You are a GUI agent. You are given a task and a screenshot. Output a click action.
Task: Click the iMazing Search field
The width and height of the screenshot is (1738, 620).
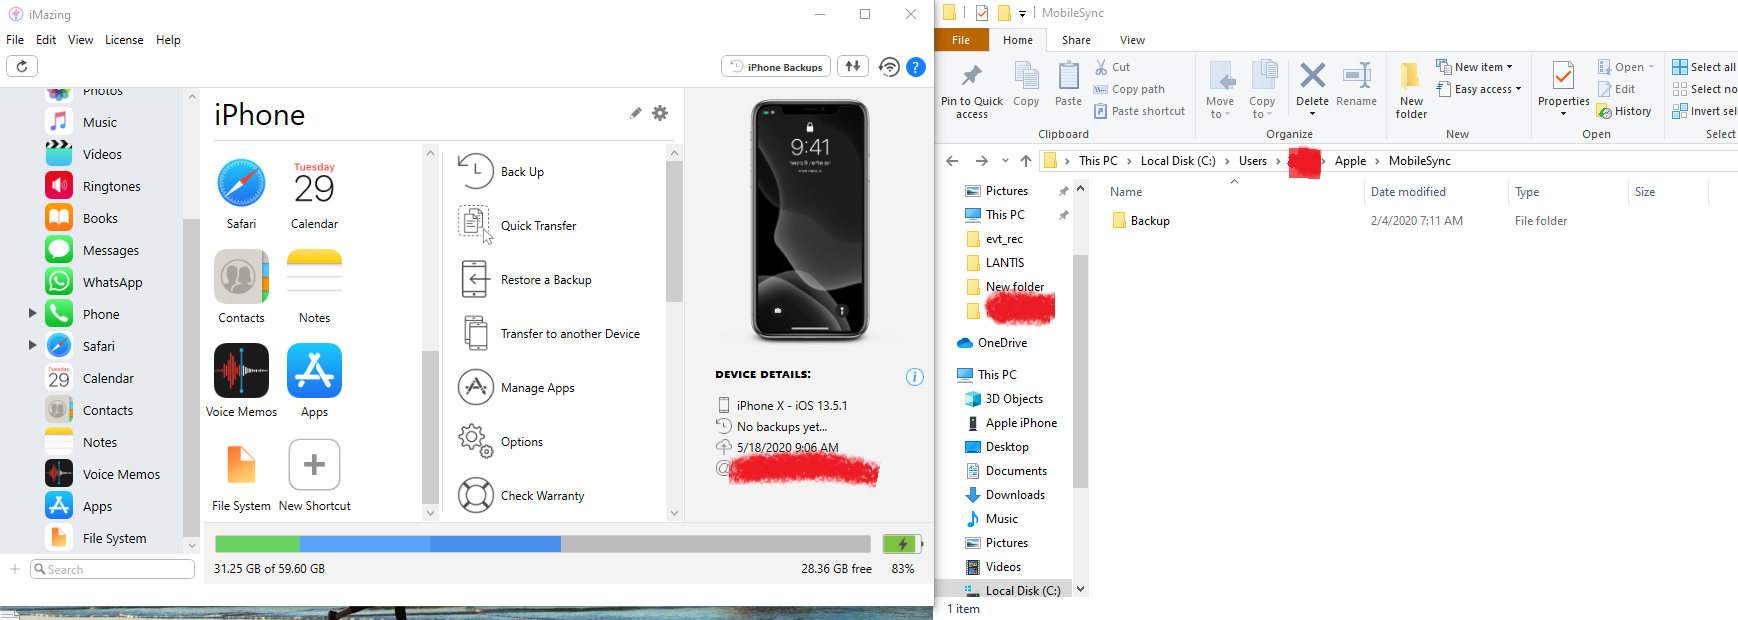113,569
